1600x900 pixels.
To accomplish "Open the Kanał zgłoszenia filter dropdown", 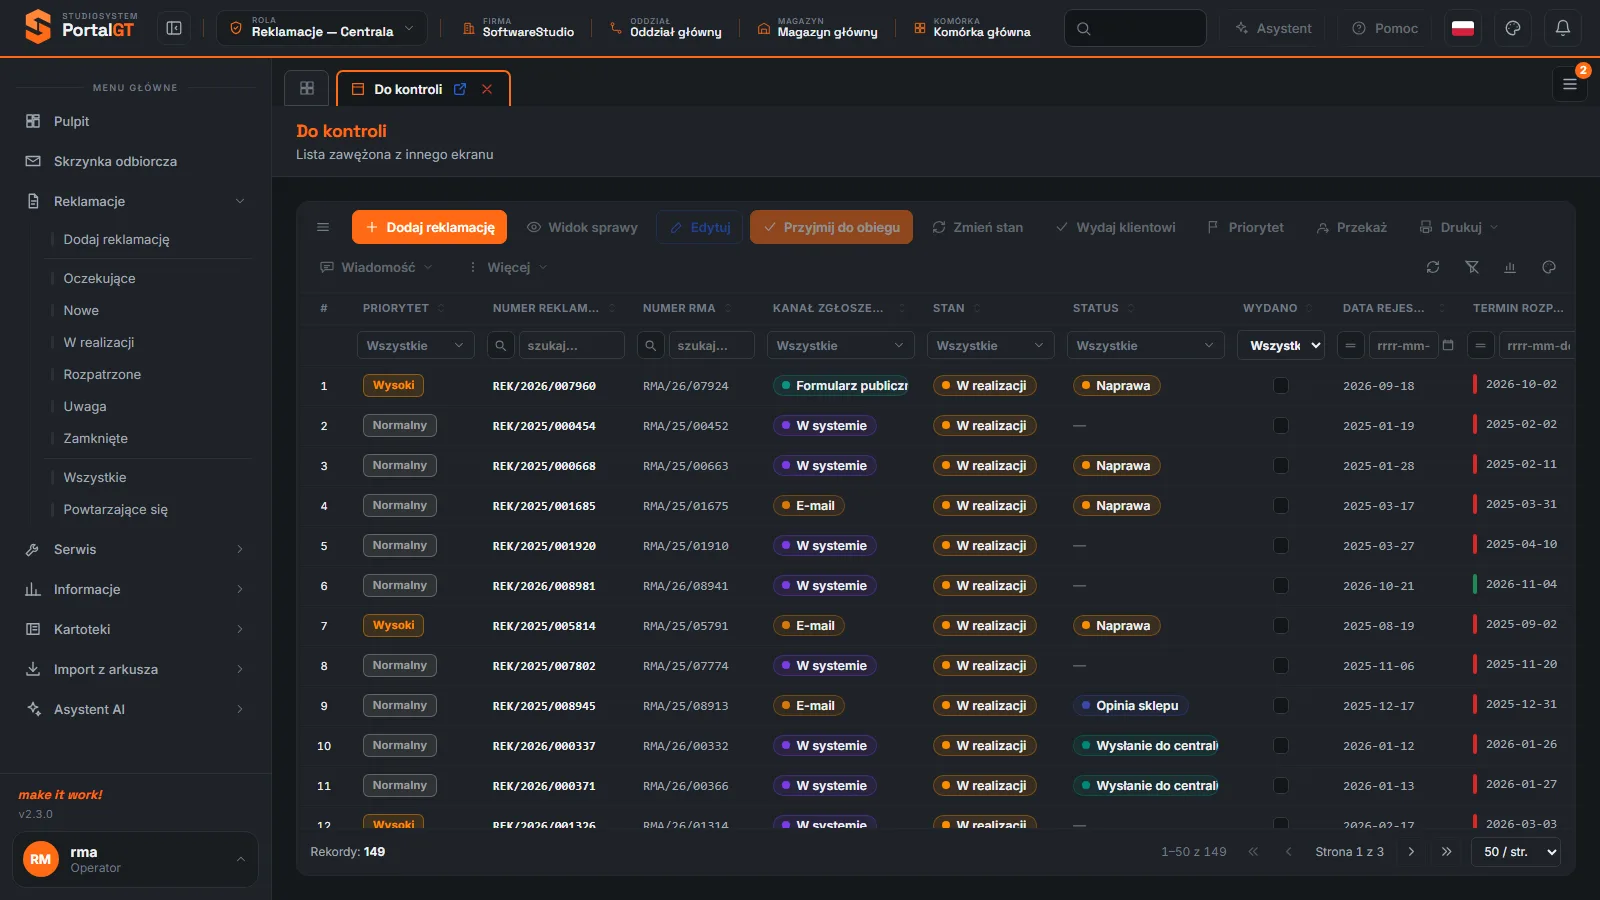I will (x=840, y=345).
